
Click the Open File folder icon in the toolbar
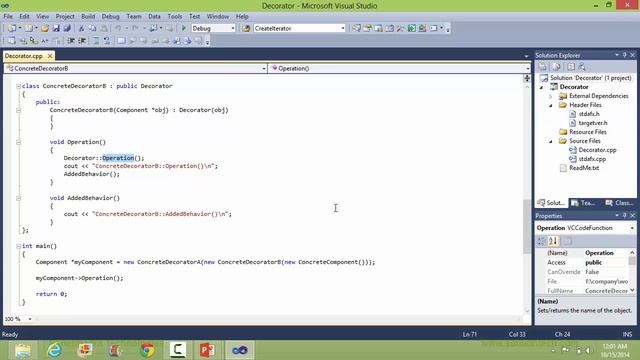44,28
